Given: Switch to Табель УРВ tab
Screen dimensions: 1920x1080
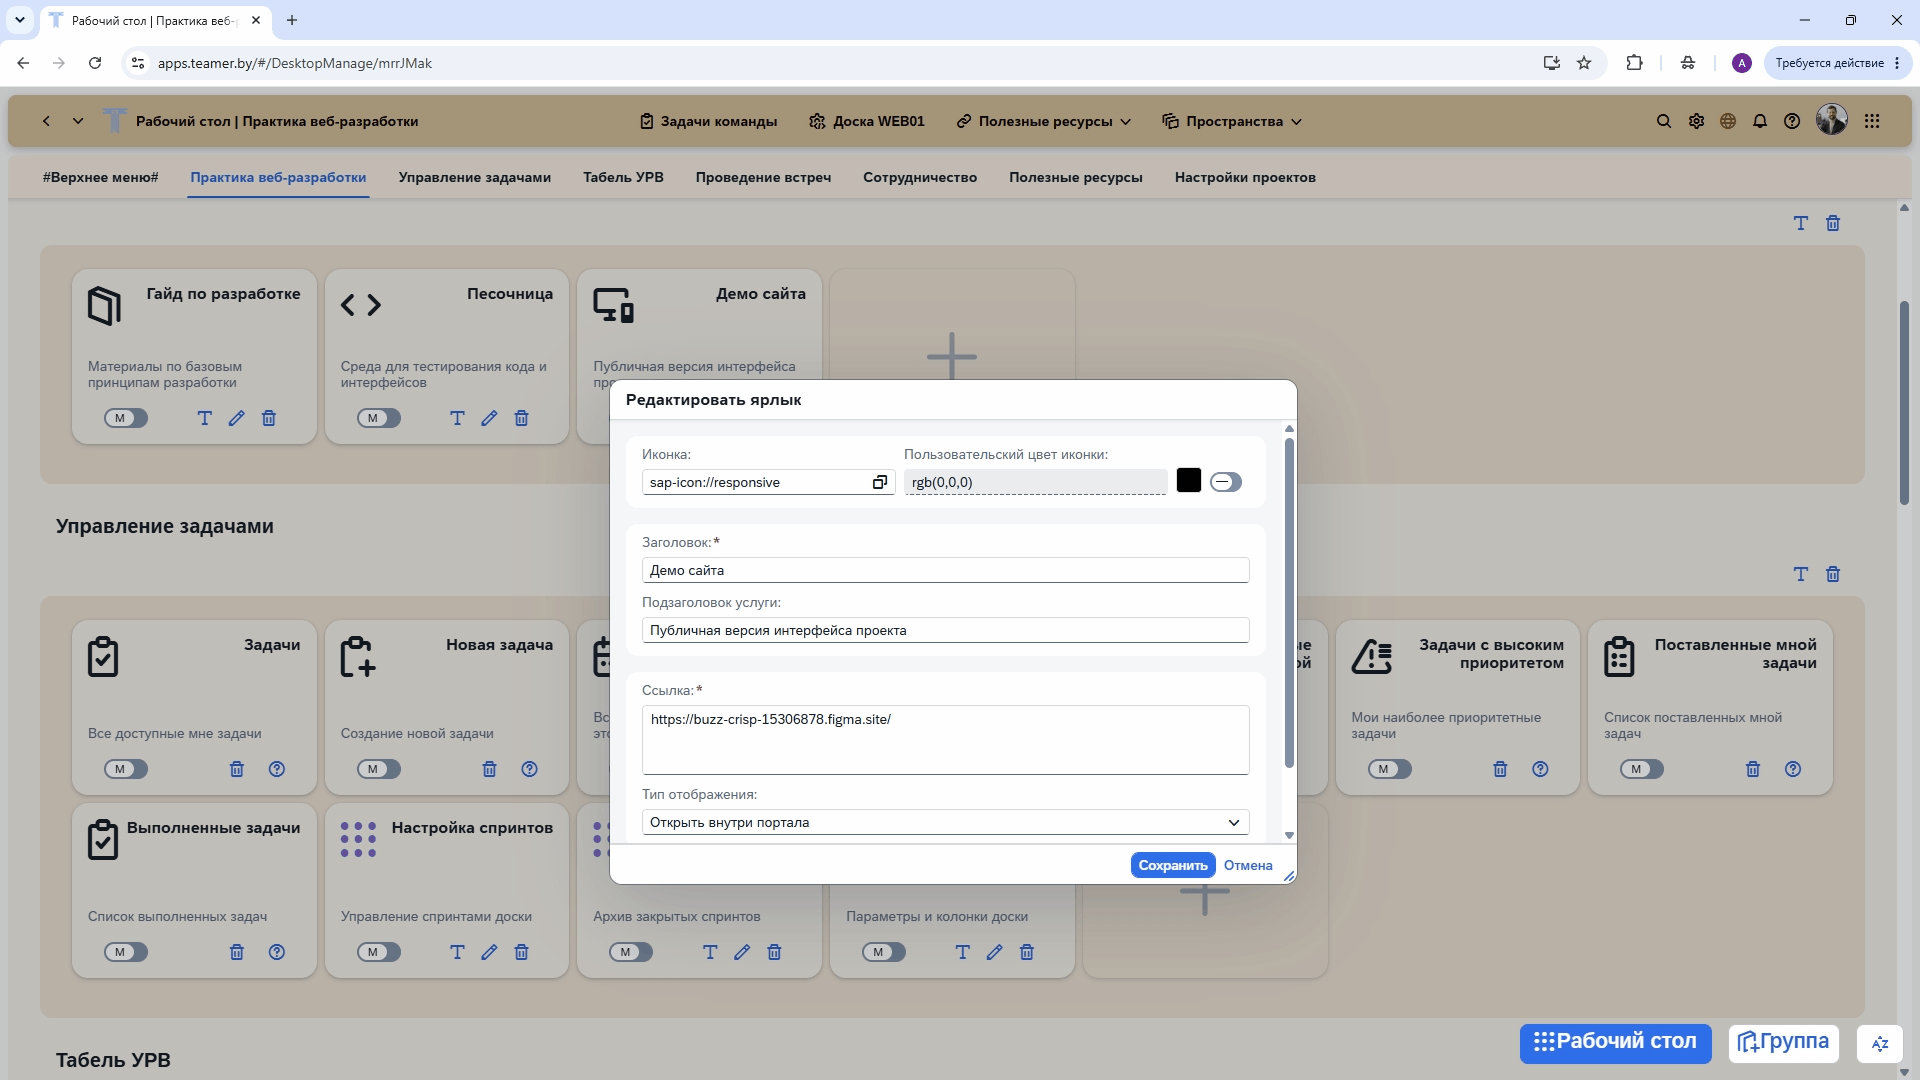Looking at the screenshot, I should 623,177.
